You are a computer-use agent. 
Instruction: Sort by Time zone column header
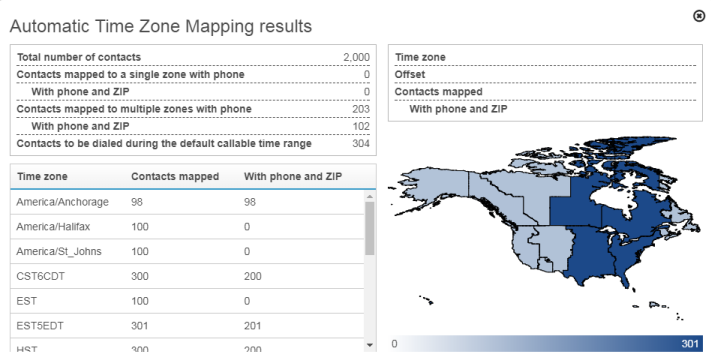coord(42,176)
